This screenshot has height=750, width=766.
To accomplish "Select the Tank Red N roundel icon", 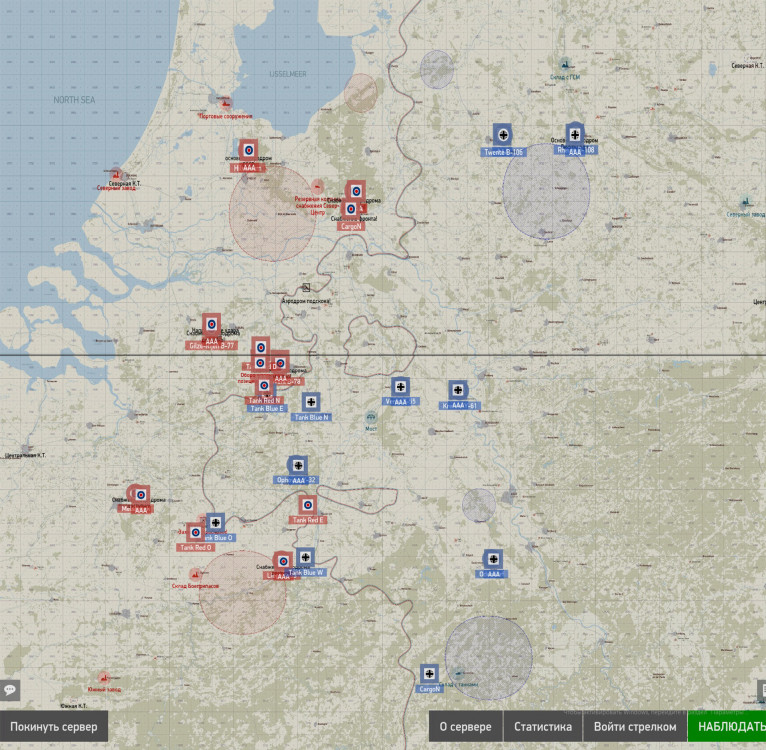I will [x=264, y=386].
